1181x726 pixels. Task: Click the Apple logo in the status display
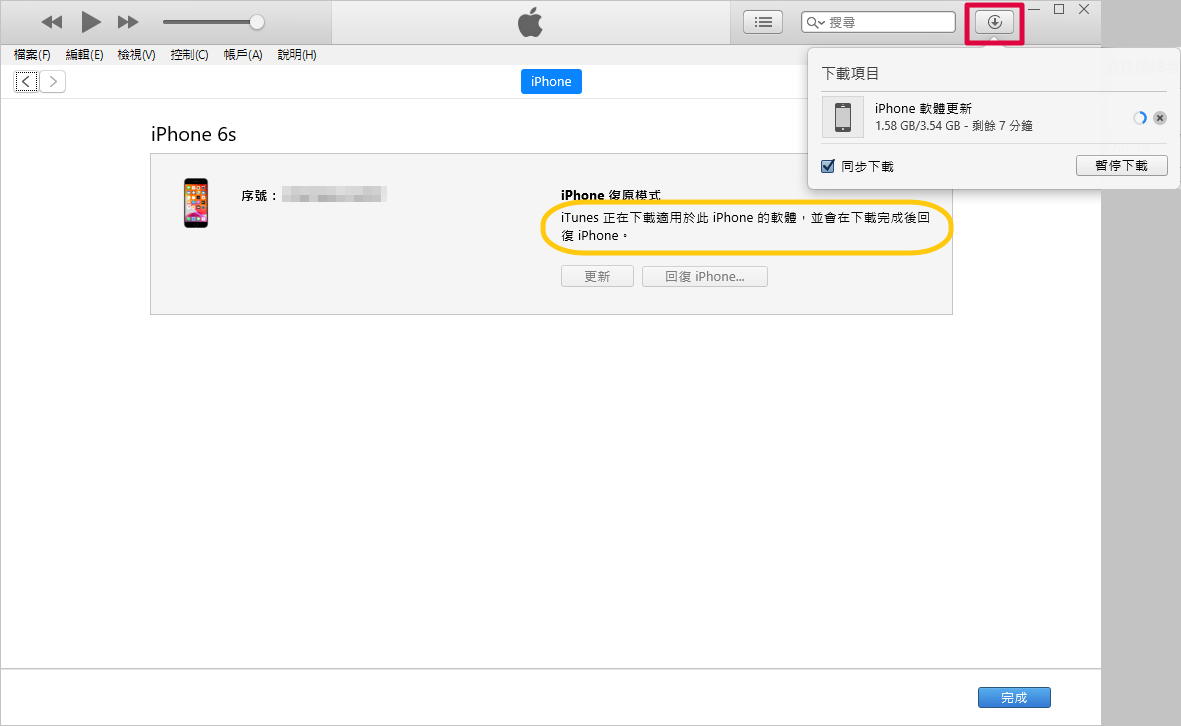[530, 22]
